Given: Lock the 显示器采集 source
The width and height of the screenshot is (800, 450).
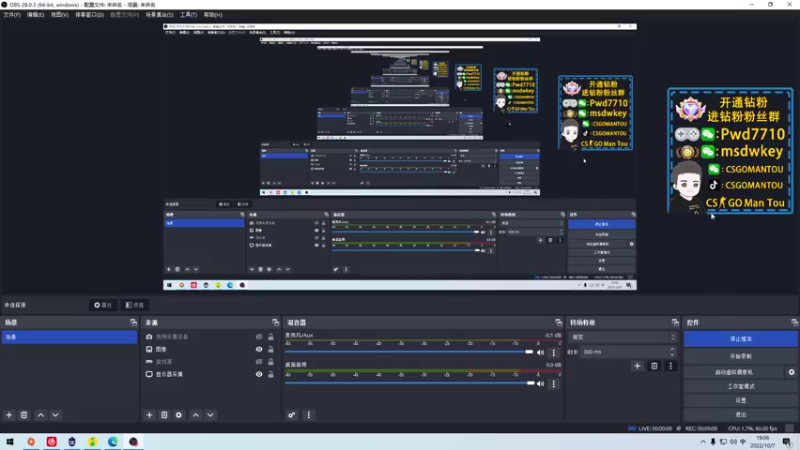Looking at the screenshot, I should (271, 374).
